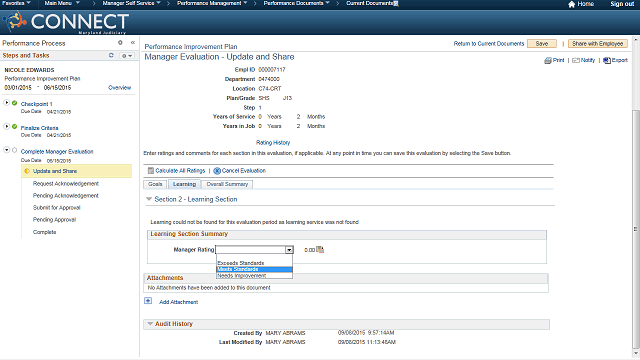Refresh the Steps and Tasks panel
Viewport: 640px width, 360px height.
click(111, 55)
